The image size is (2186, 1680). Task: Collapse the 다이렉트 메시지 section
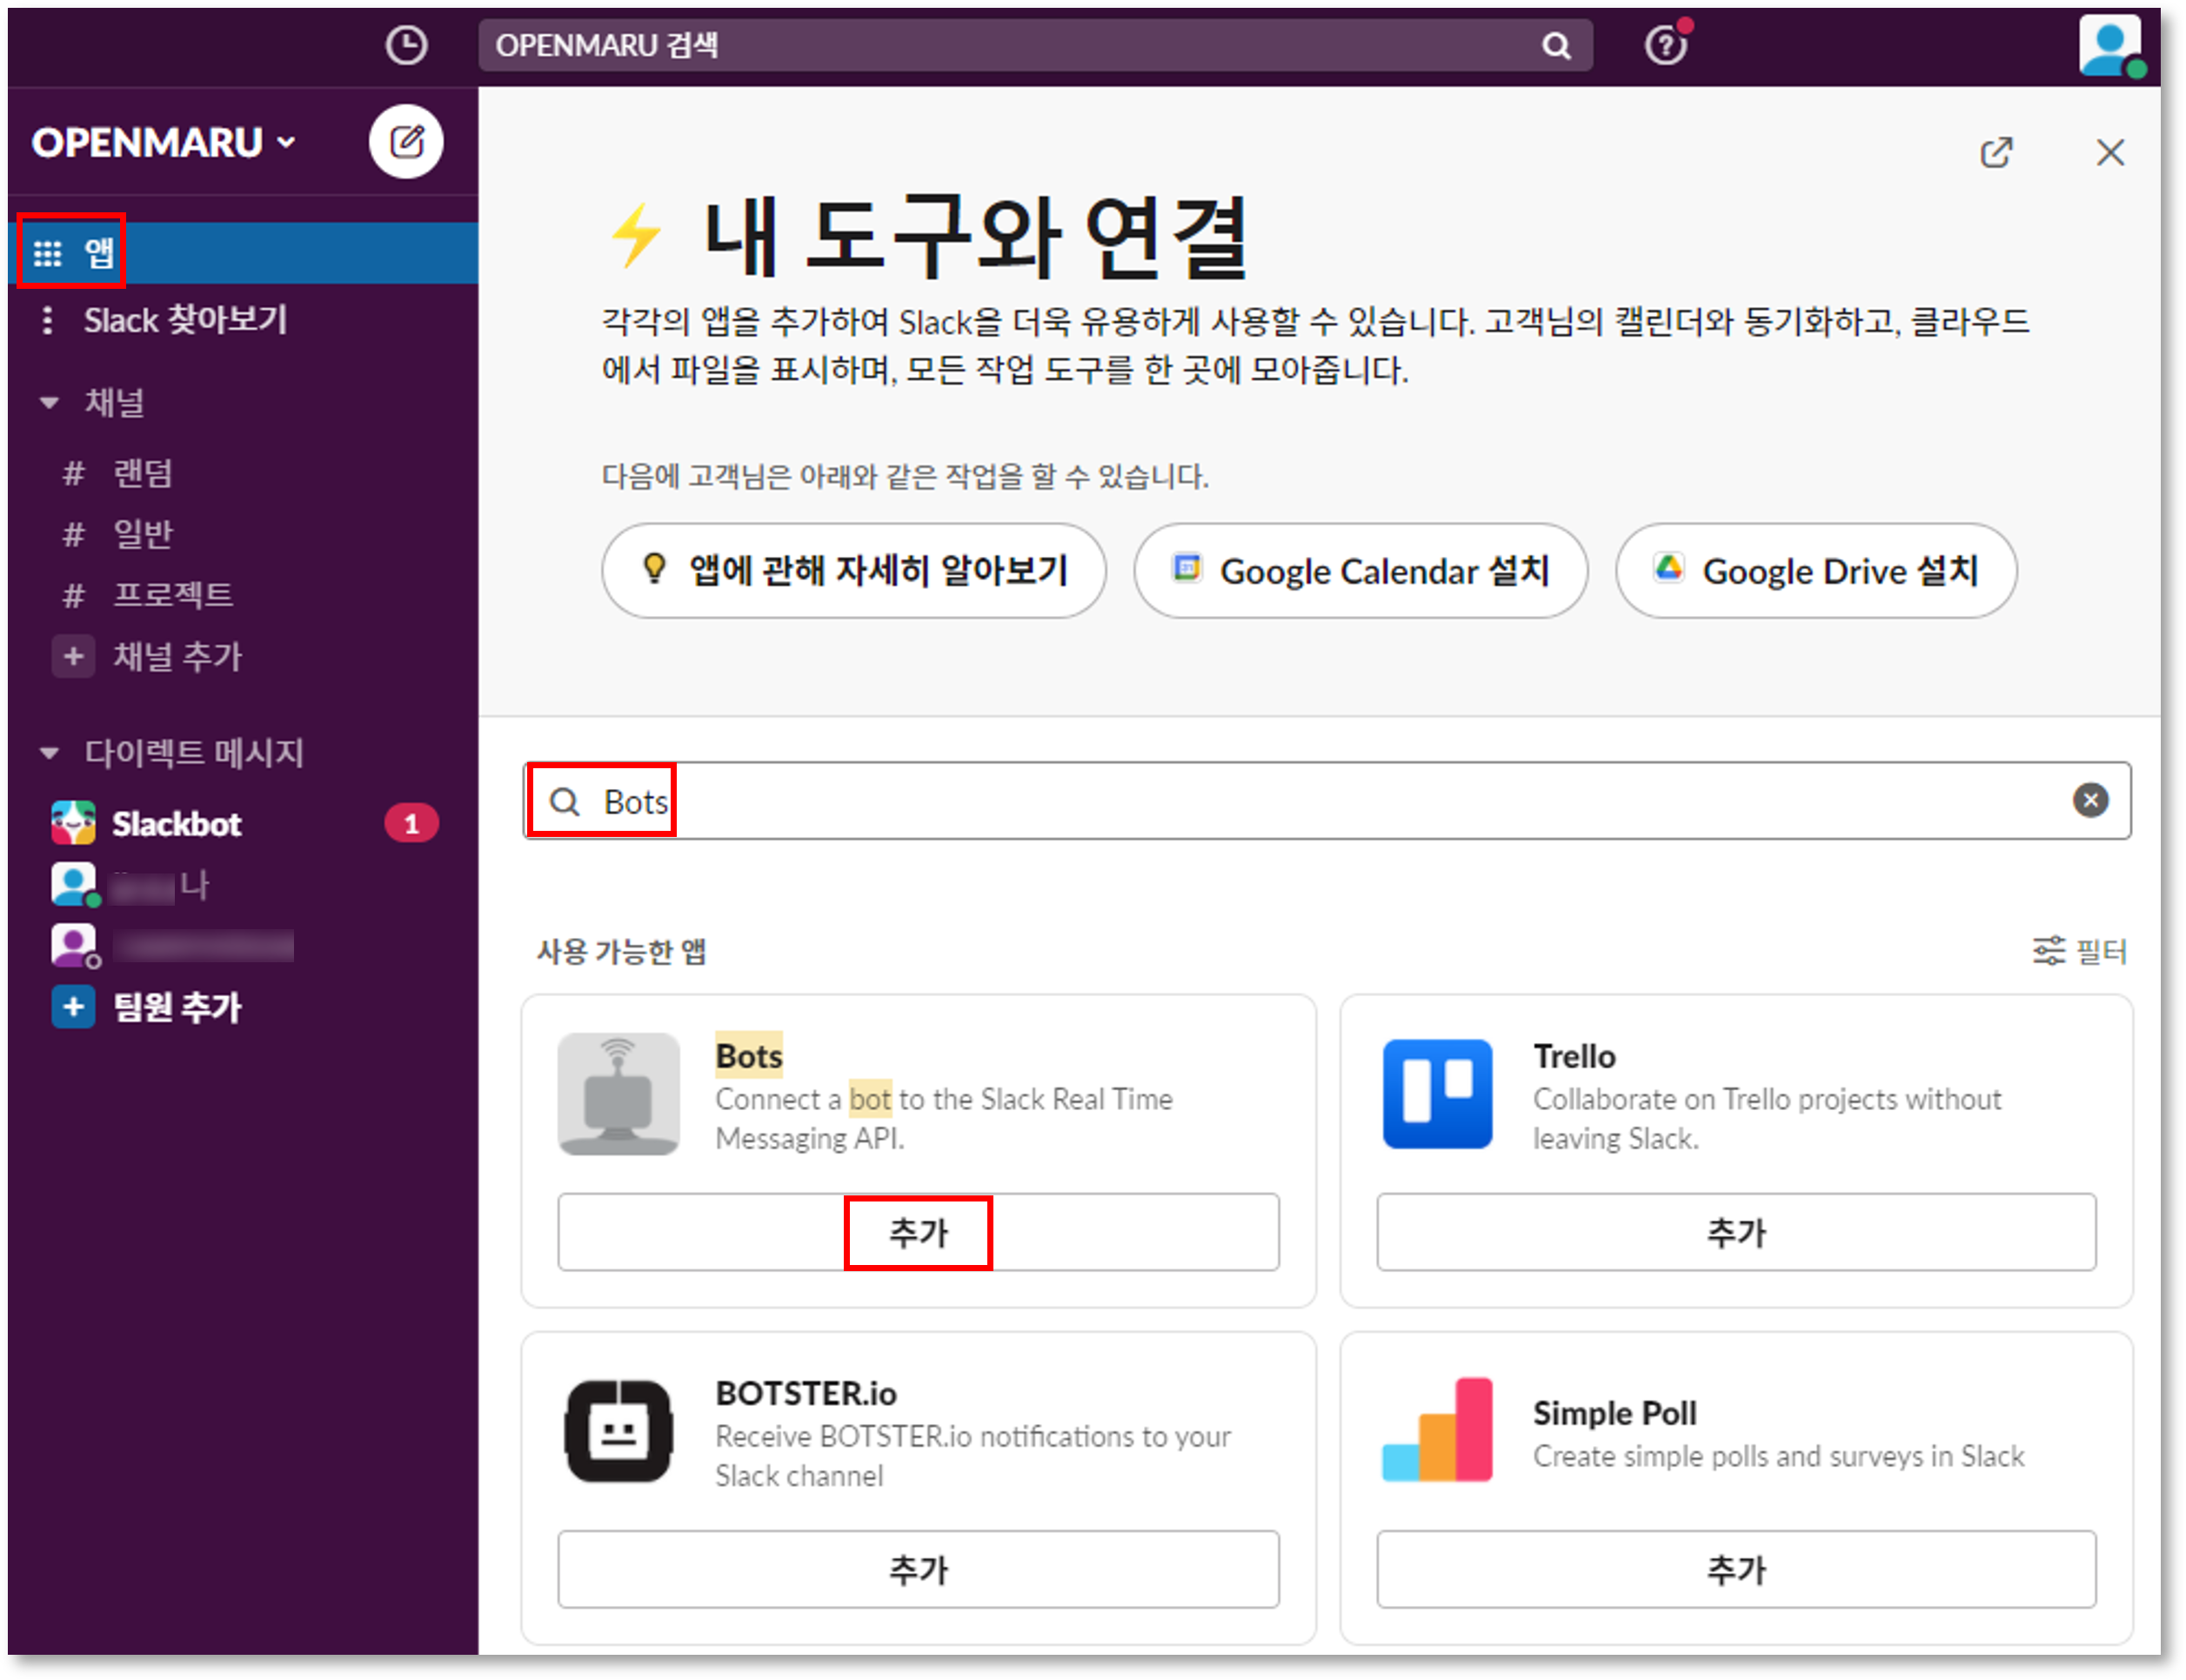tap(49, 753)
